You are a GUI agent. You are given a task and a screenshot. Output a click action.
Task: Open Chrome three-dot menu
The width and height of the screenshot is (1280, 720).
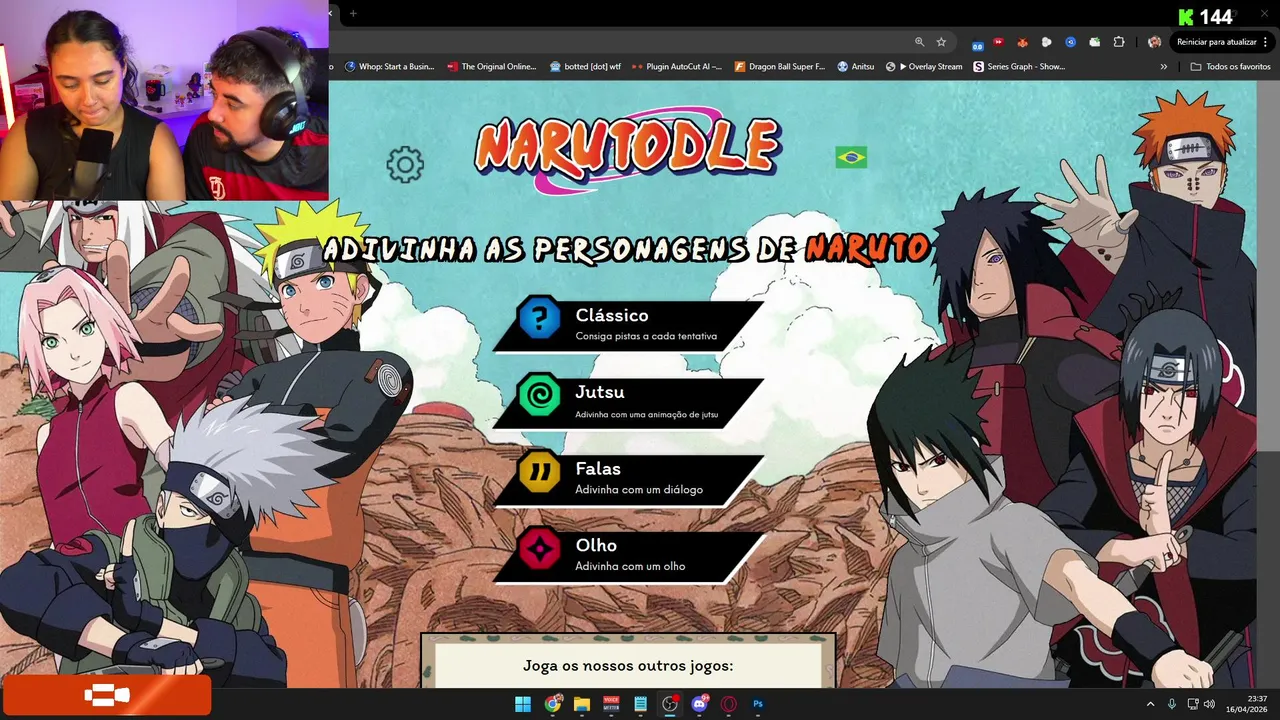pyautogui.click(x=1266, y=42)
